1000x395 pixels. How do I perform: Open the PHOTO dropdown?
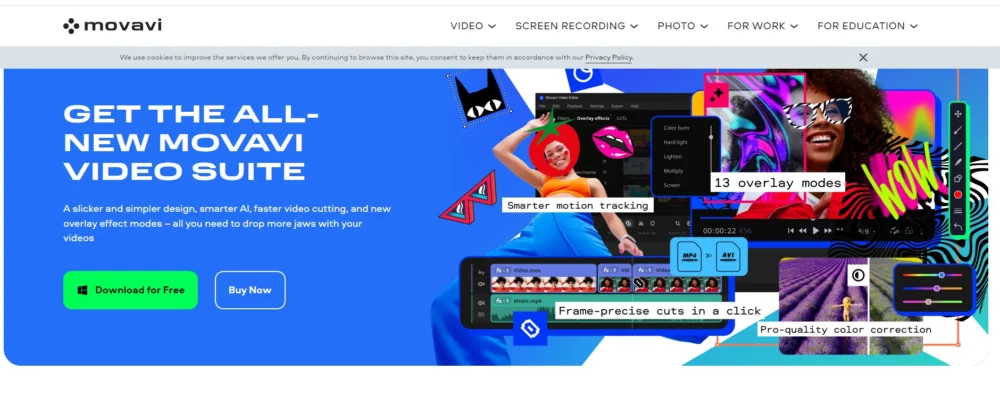[682, 26]
